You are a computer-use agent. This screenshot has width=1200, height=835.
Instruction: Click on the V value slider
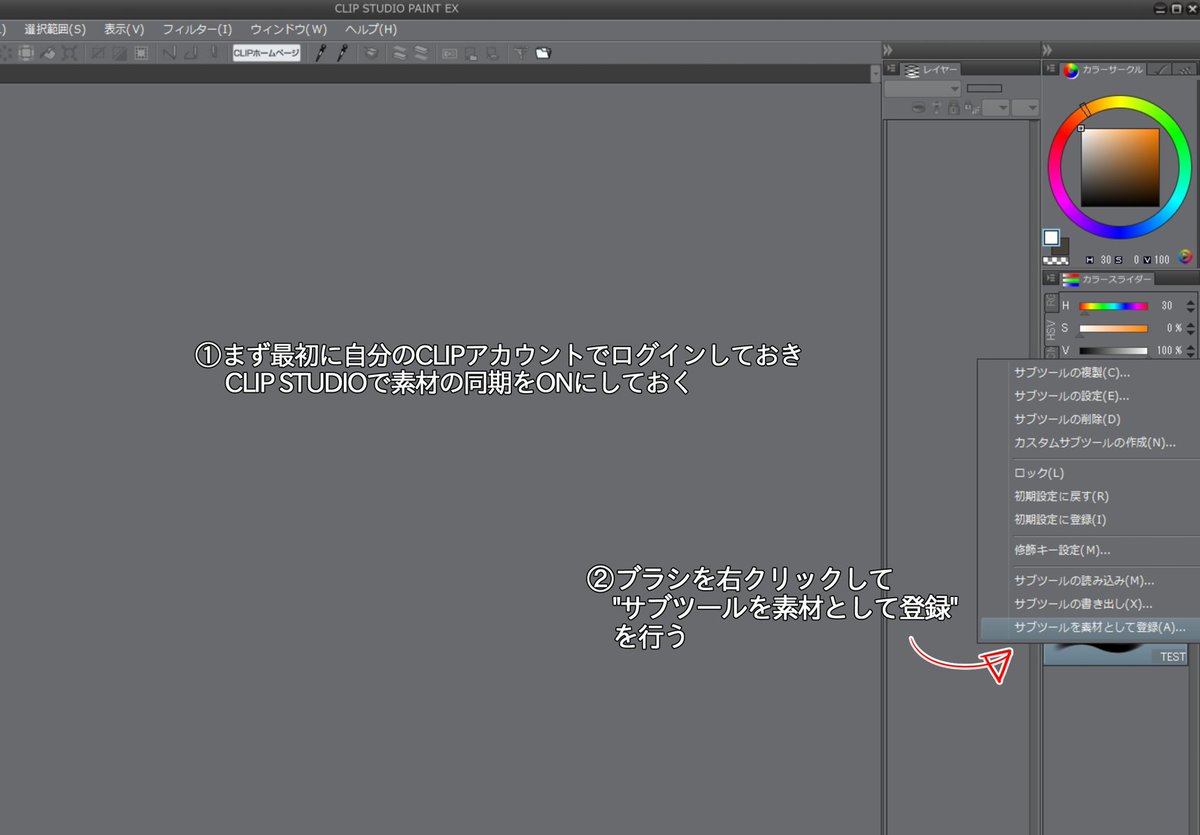pos(1114,350)
